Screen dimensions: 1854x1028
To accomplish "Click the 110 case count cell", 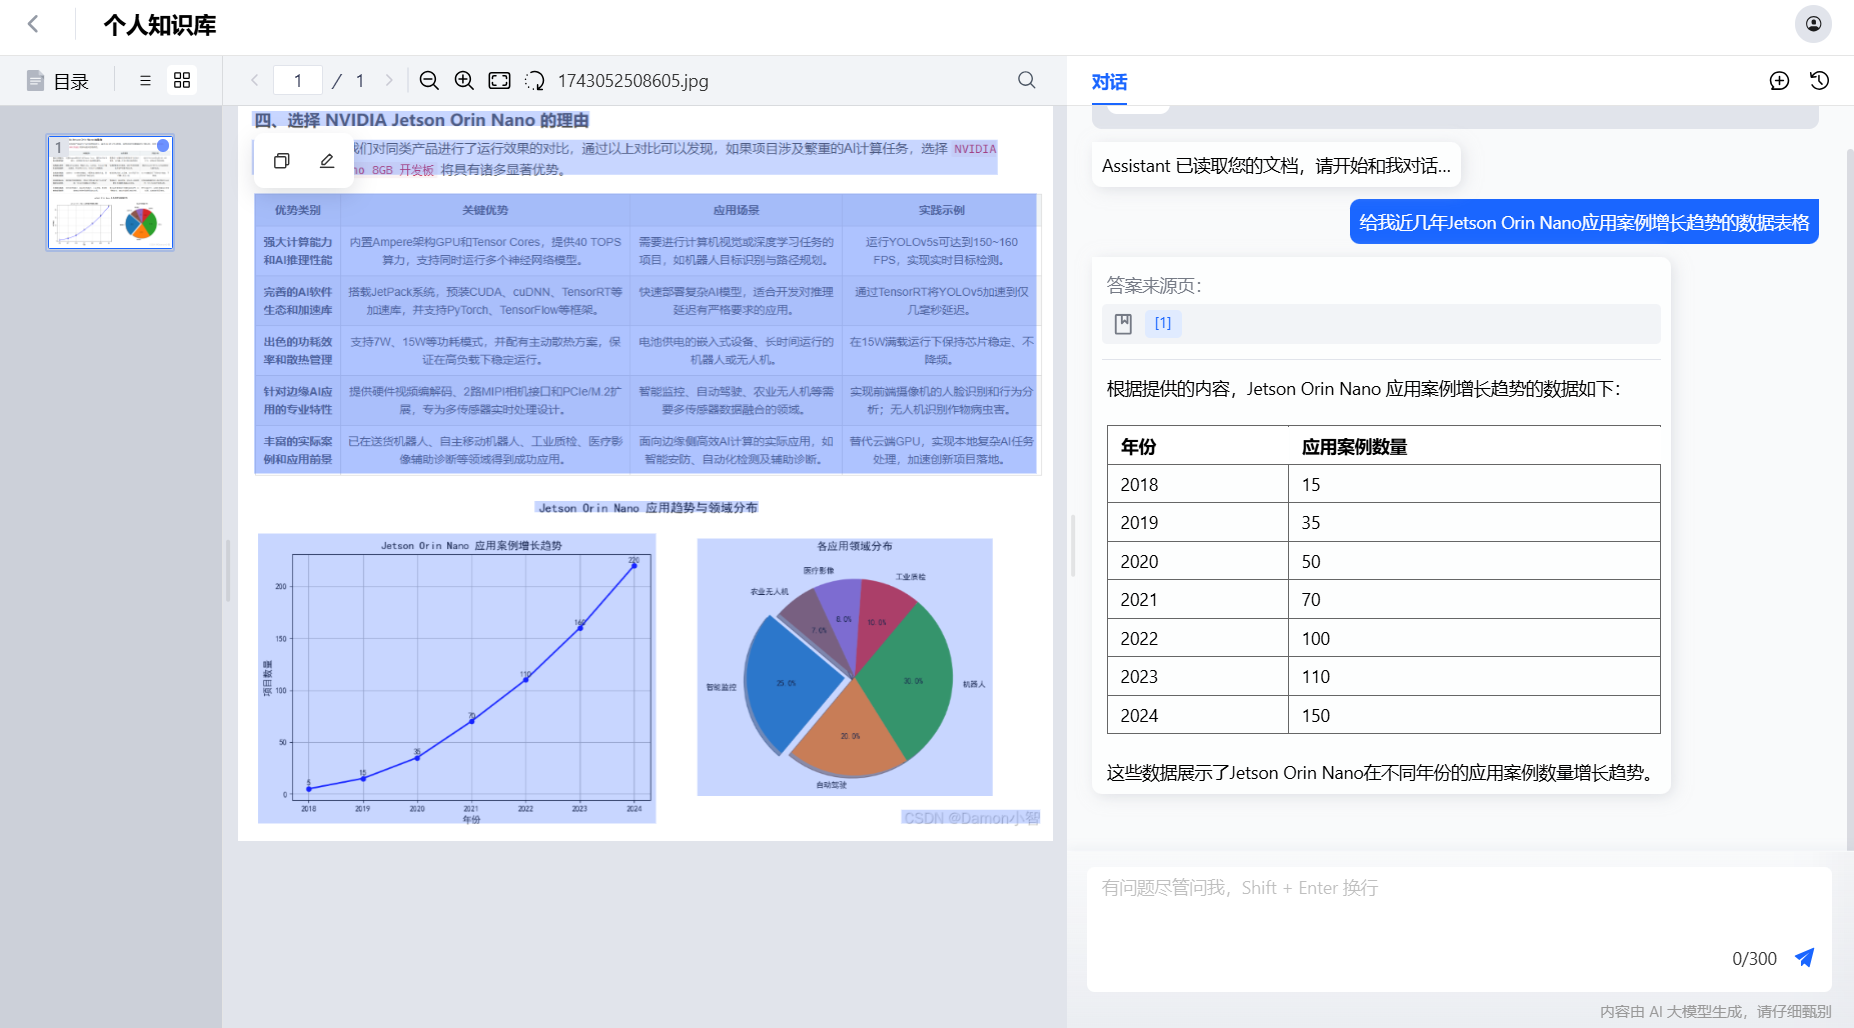I will [1474, 676].
